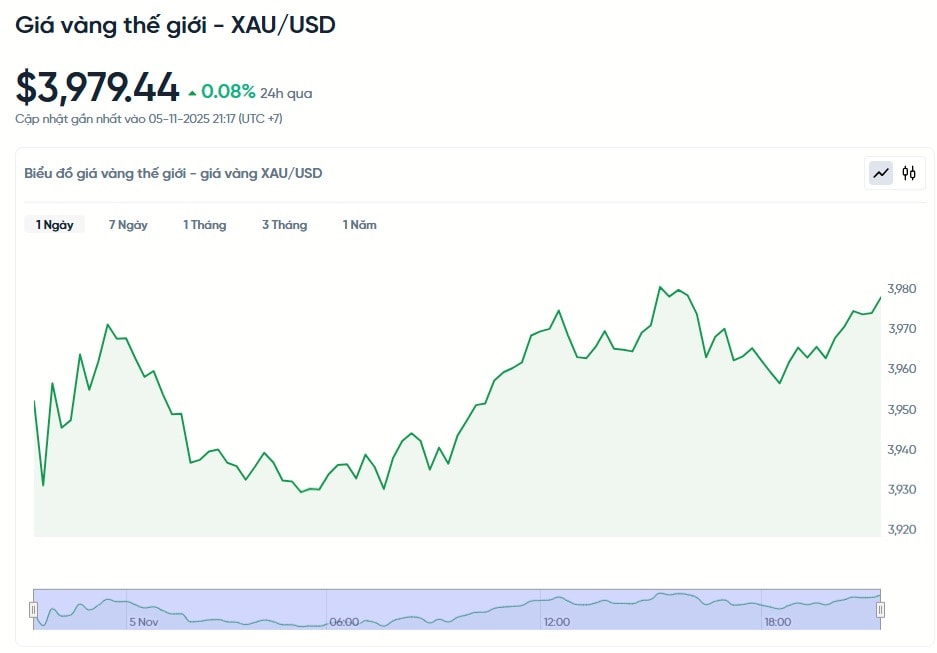Click the 06:00 mark in navigator

[x=344, y=622]
